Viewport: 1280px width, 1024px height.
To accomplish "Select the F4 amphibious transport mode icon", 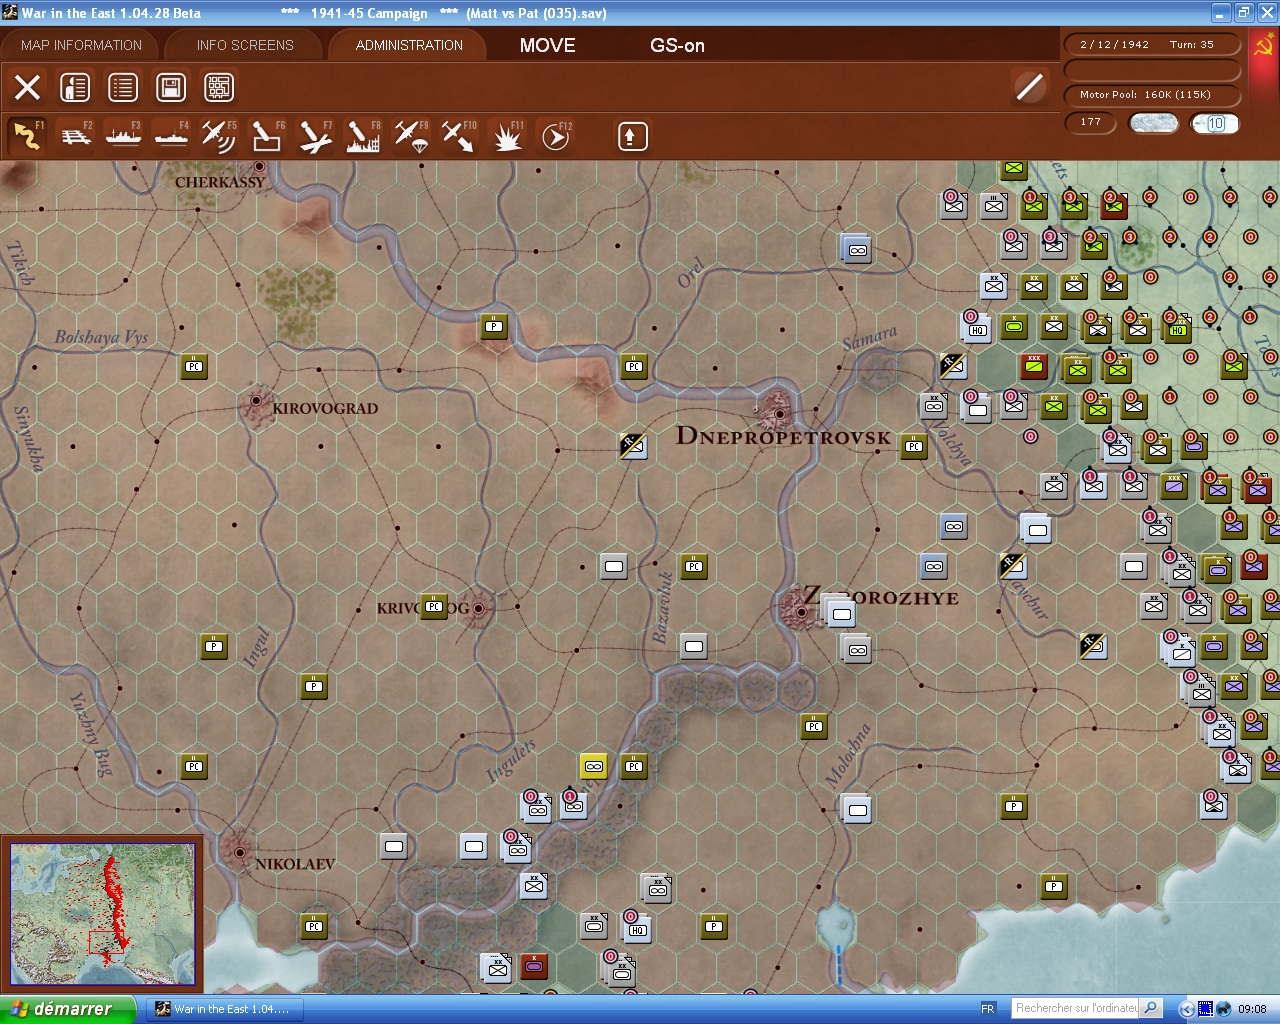I will [172, 136].
